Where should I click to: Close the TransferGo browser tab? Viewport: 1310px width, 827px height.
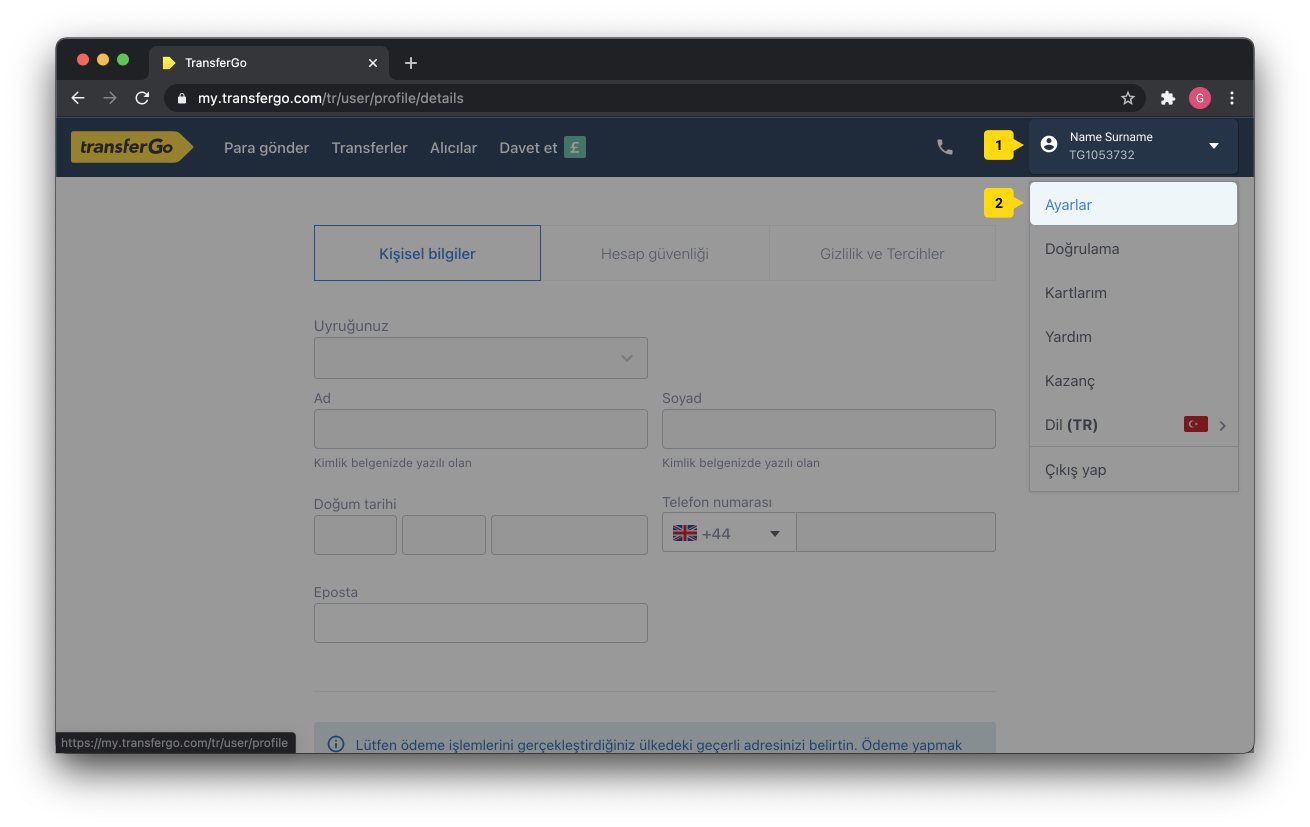pyautogui.click(x=373, y=63)
